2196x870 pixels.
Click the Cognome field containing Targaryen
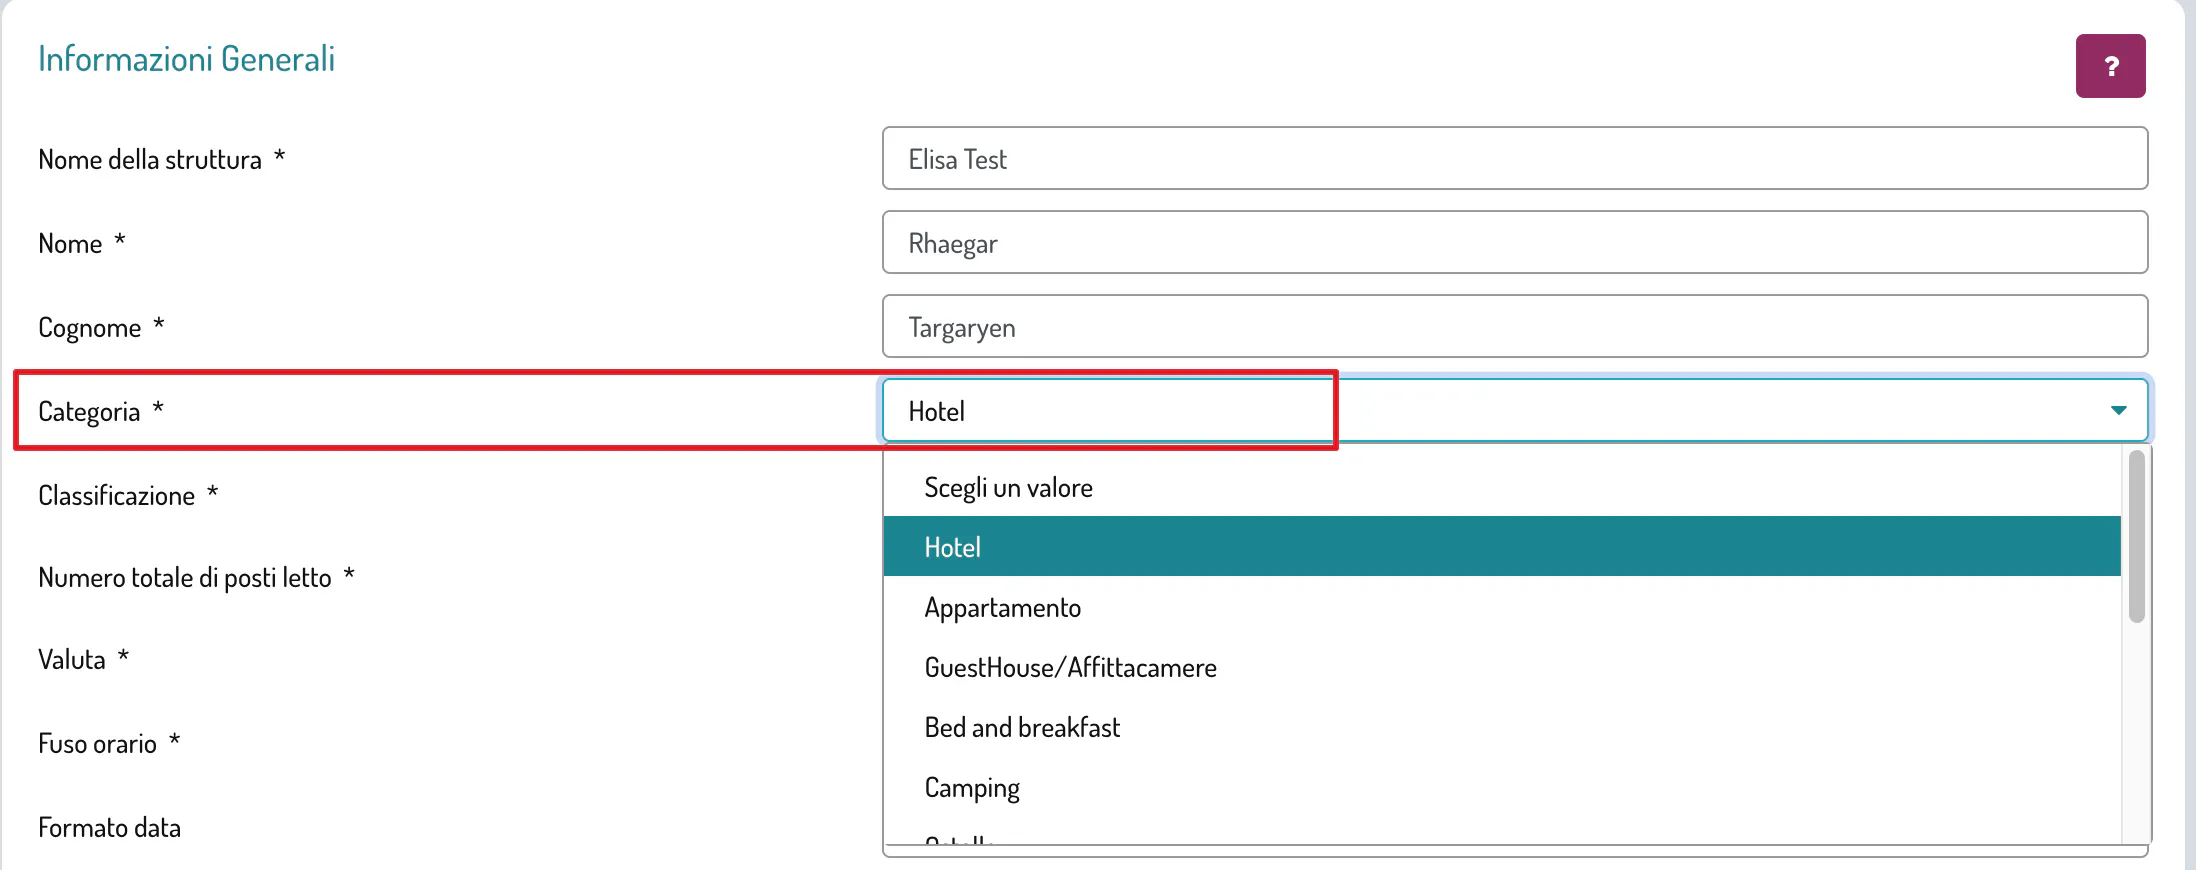click(x=1514, y=326)
